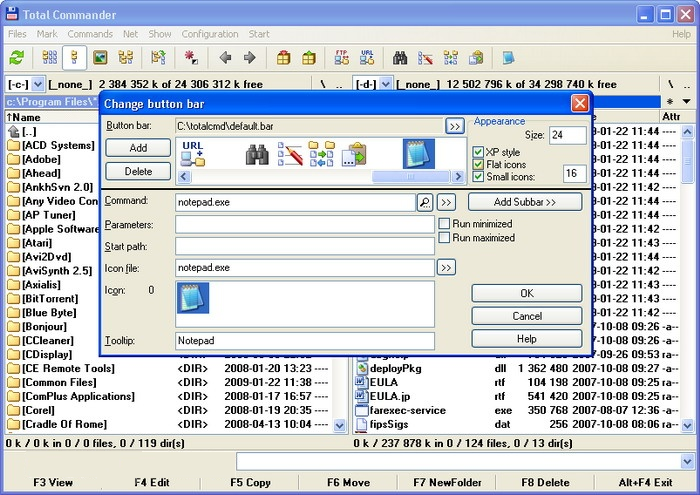Open the multi-rename tool icon
700x495 pixels.
(425, 58)
